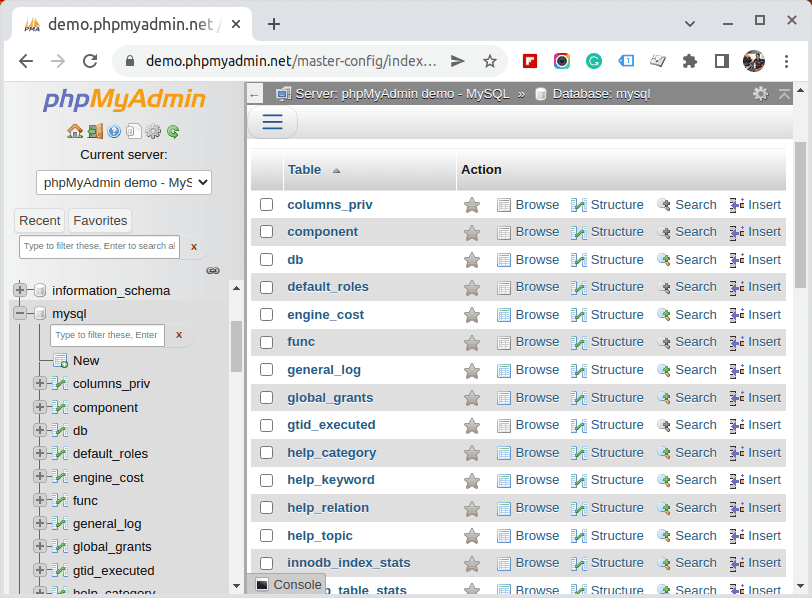Click Flipboard extension icon in browser toolbar

[530, 61]
